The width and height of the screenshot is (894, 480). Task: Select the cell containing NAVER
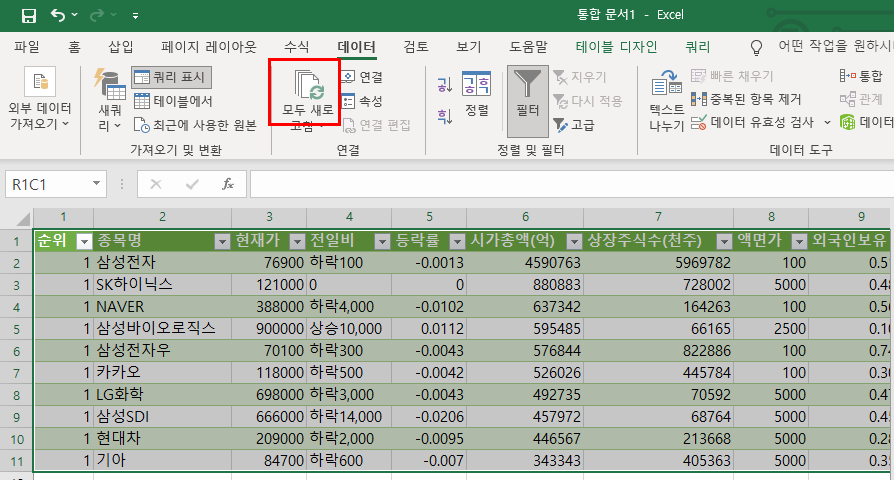pyautogui.click(x=162, y=307)
